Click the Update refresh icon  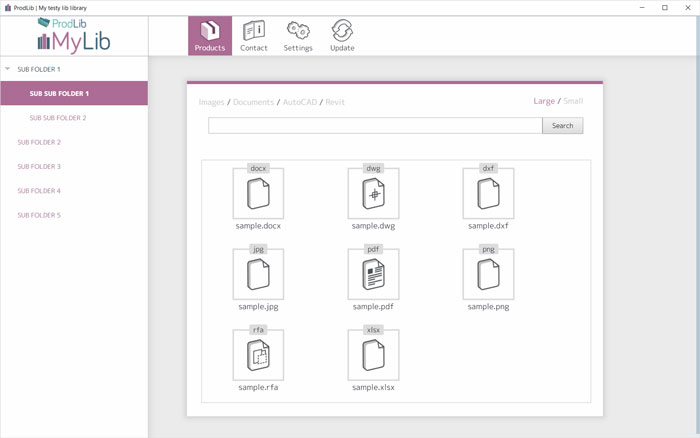[342, 36]
